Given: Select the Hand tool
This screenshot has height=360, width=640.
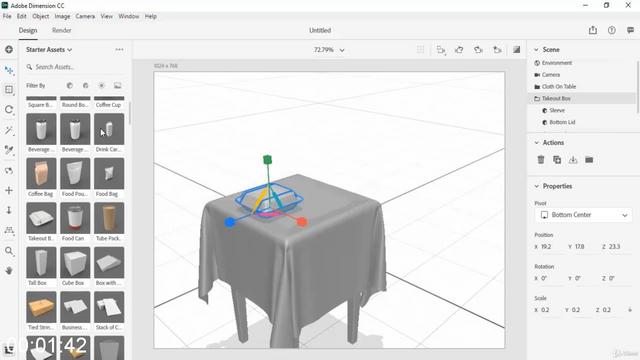Looking at the screenshot, I should pos(9,270).
